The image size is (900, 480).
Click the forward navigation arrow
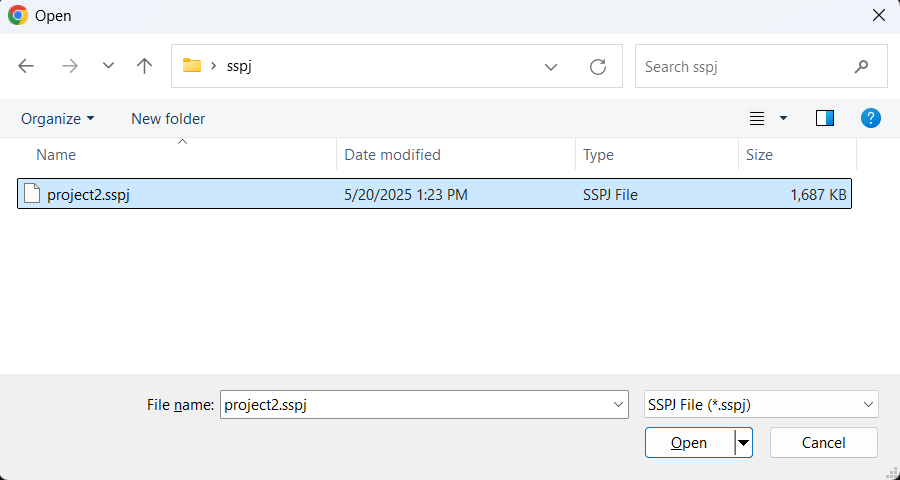point(69,66)
